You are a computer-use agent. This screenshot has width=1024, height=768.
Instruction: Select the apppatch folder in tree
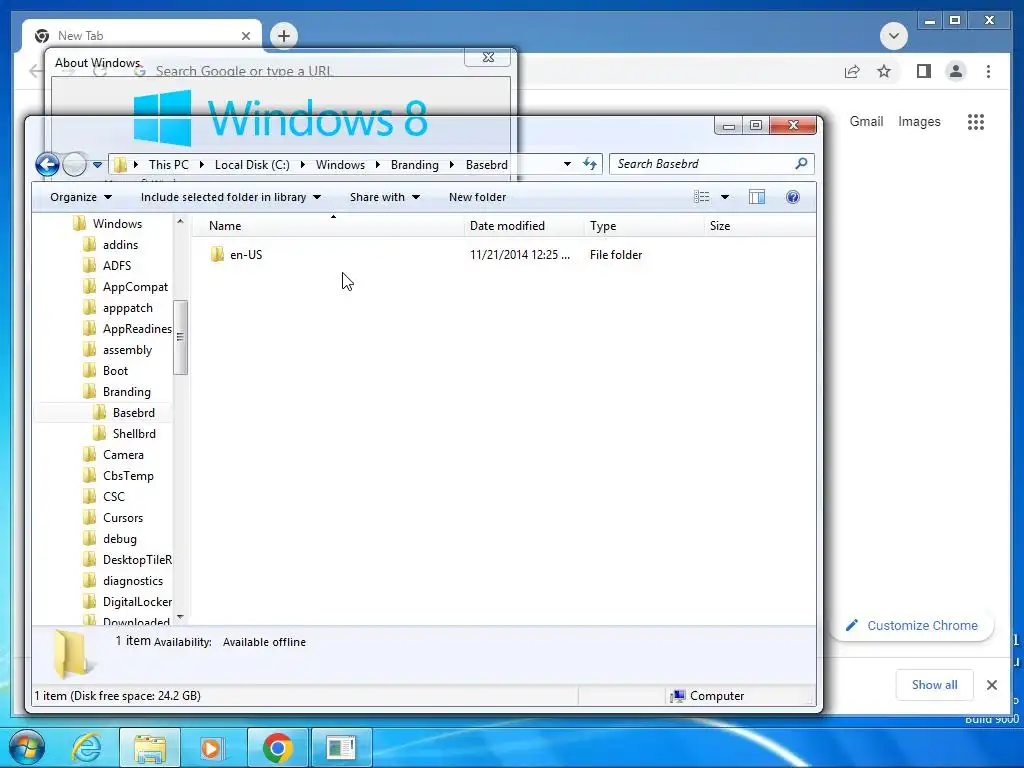tap(128, 308)
